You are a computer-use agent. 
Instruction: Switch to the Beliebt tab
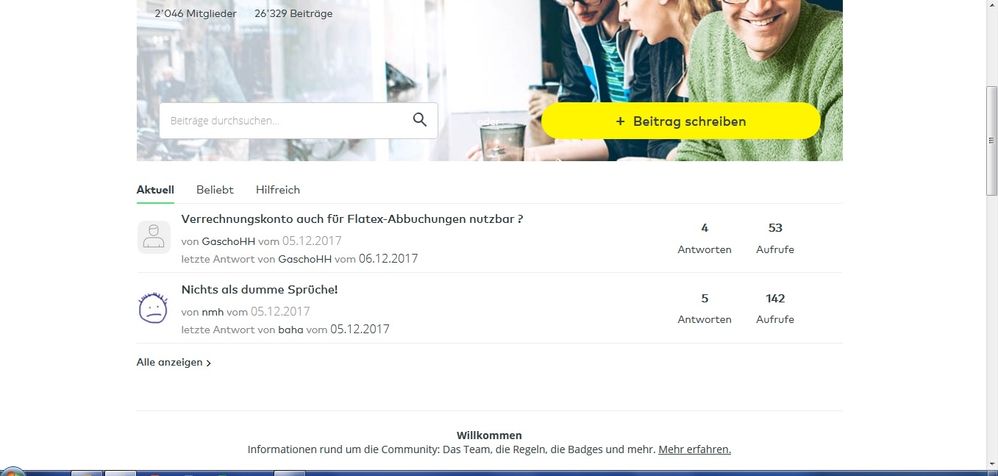pos(214,190)
